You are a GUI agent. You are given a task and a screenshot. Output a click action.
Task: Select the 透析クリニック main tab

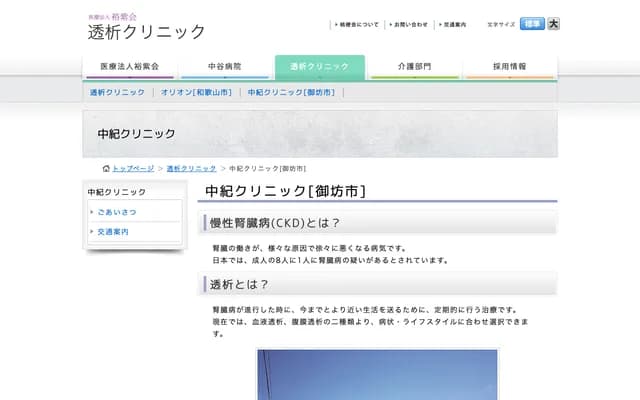click(319, 67)
